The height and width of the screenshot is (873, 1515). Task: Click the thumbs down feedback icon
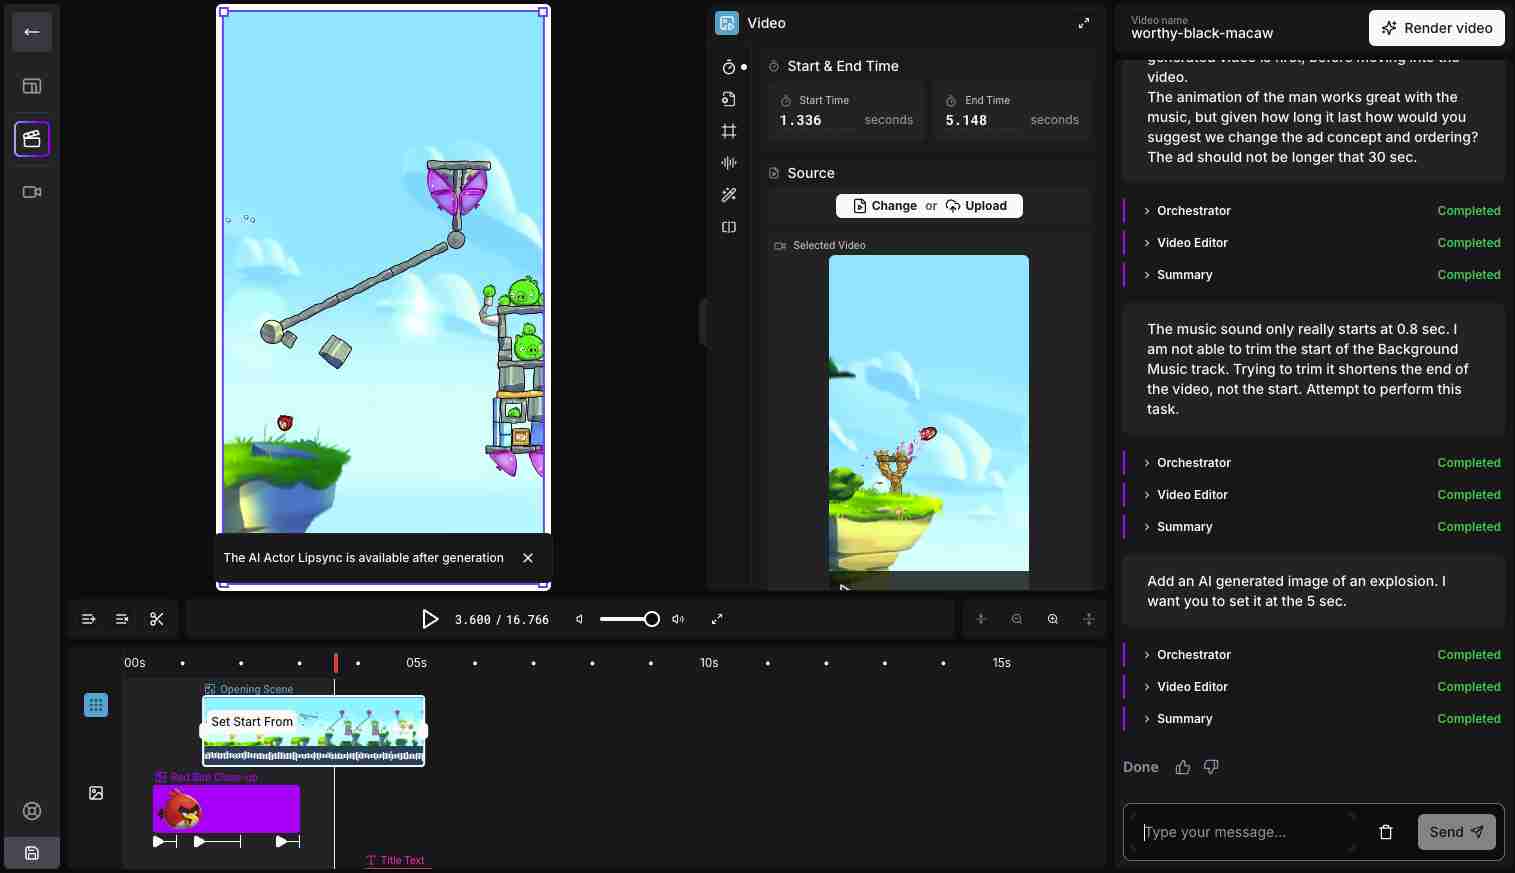tap(1211, 767)
